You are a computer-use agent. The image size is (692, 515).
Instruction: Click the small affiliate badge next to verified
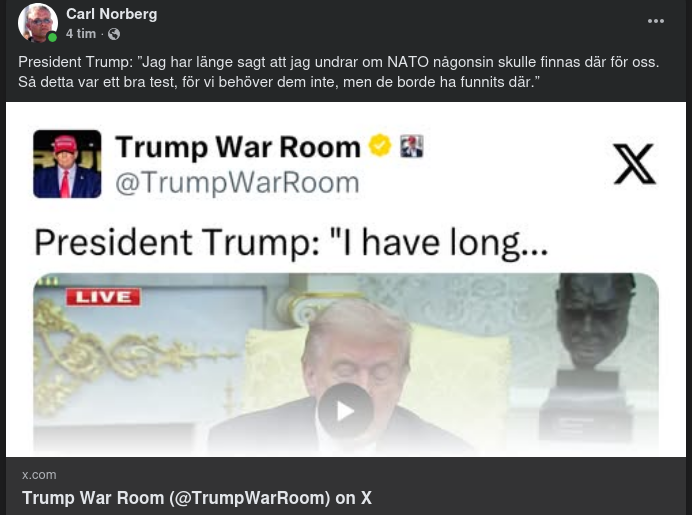pos(411,146)
